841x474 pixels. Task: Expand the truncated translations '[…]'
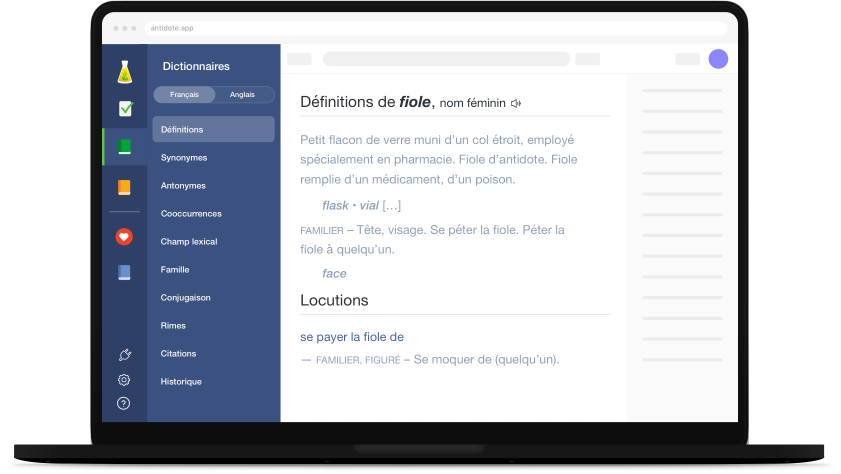391,206
